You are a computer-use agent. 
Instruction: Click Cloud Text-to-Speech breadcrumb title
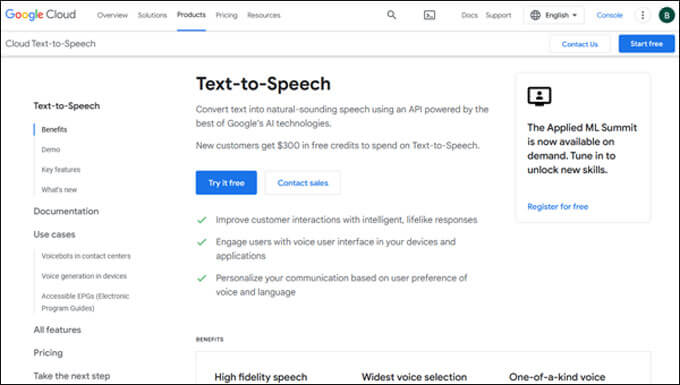(50, 43)
